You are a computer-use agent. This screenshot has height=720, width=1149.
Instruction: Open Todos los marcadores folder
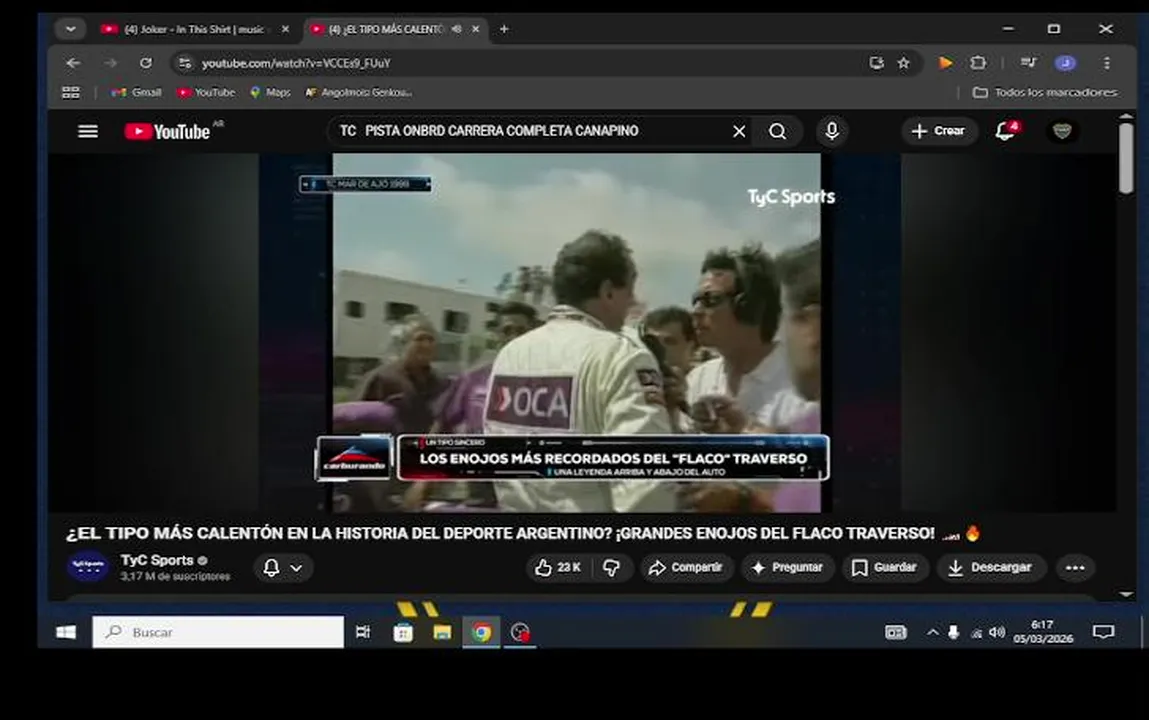pos(1045,92)
